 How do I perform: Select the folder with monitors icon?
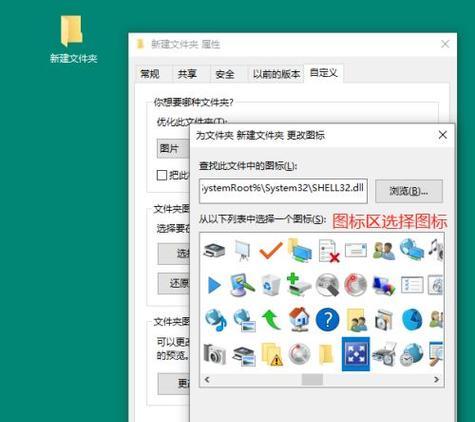pos(299,250)
